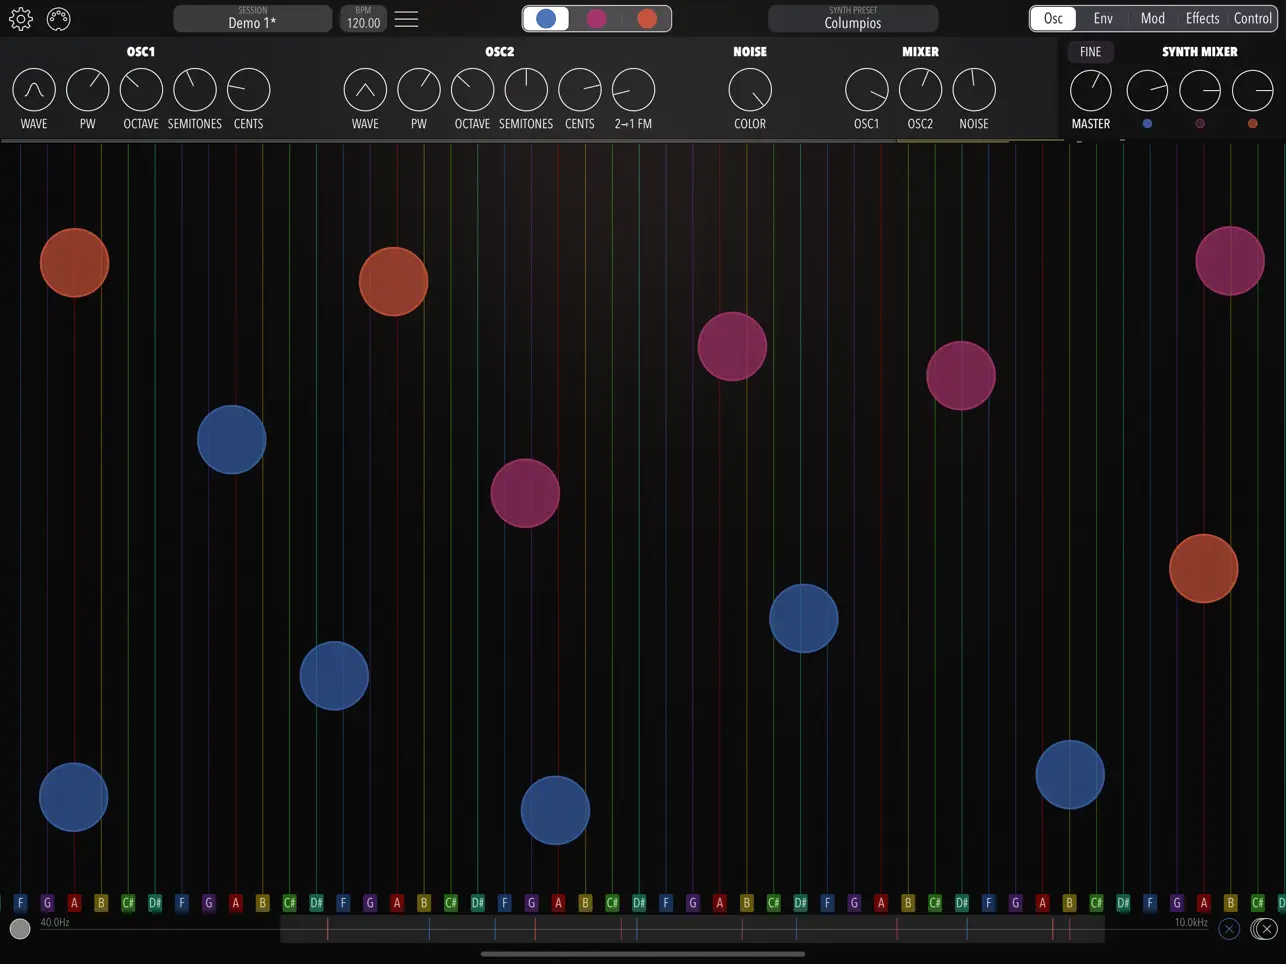Screen dimensions: 1286x964
Task: Select the orange voice in the voice selector
Action: (x=647, y=18)
